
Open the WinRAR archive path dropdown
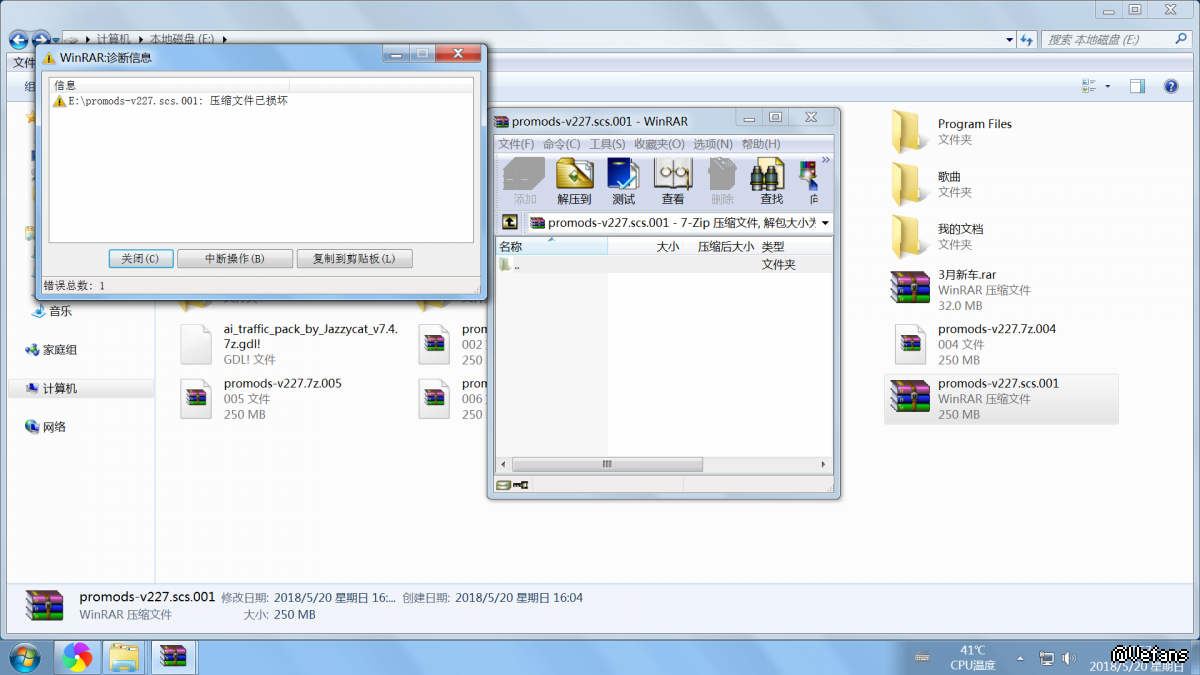click(824, 223)
